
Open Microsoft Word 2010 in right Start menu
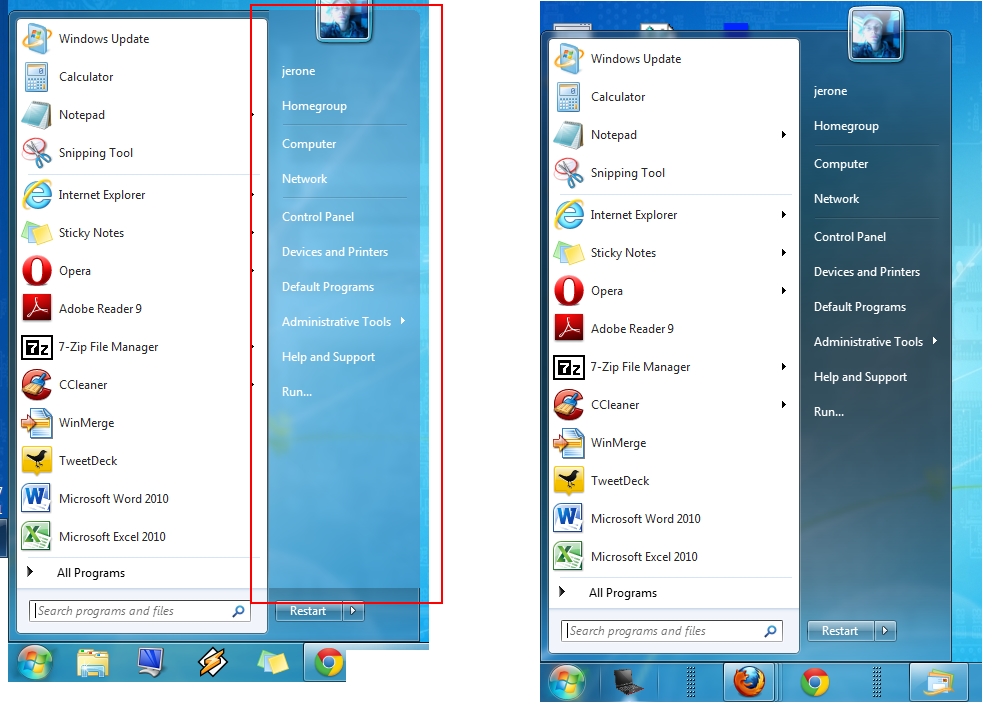pyautogui.click(x=645, y=519)
